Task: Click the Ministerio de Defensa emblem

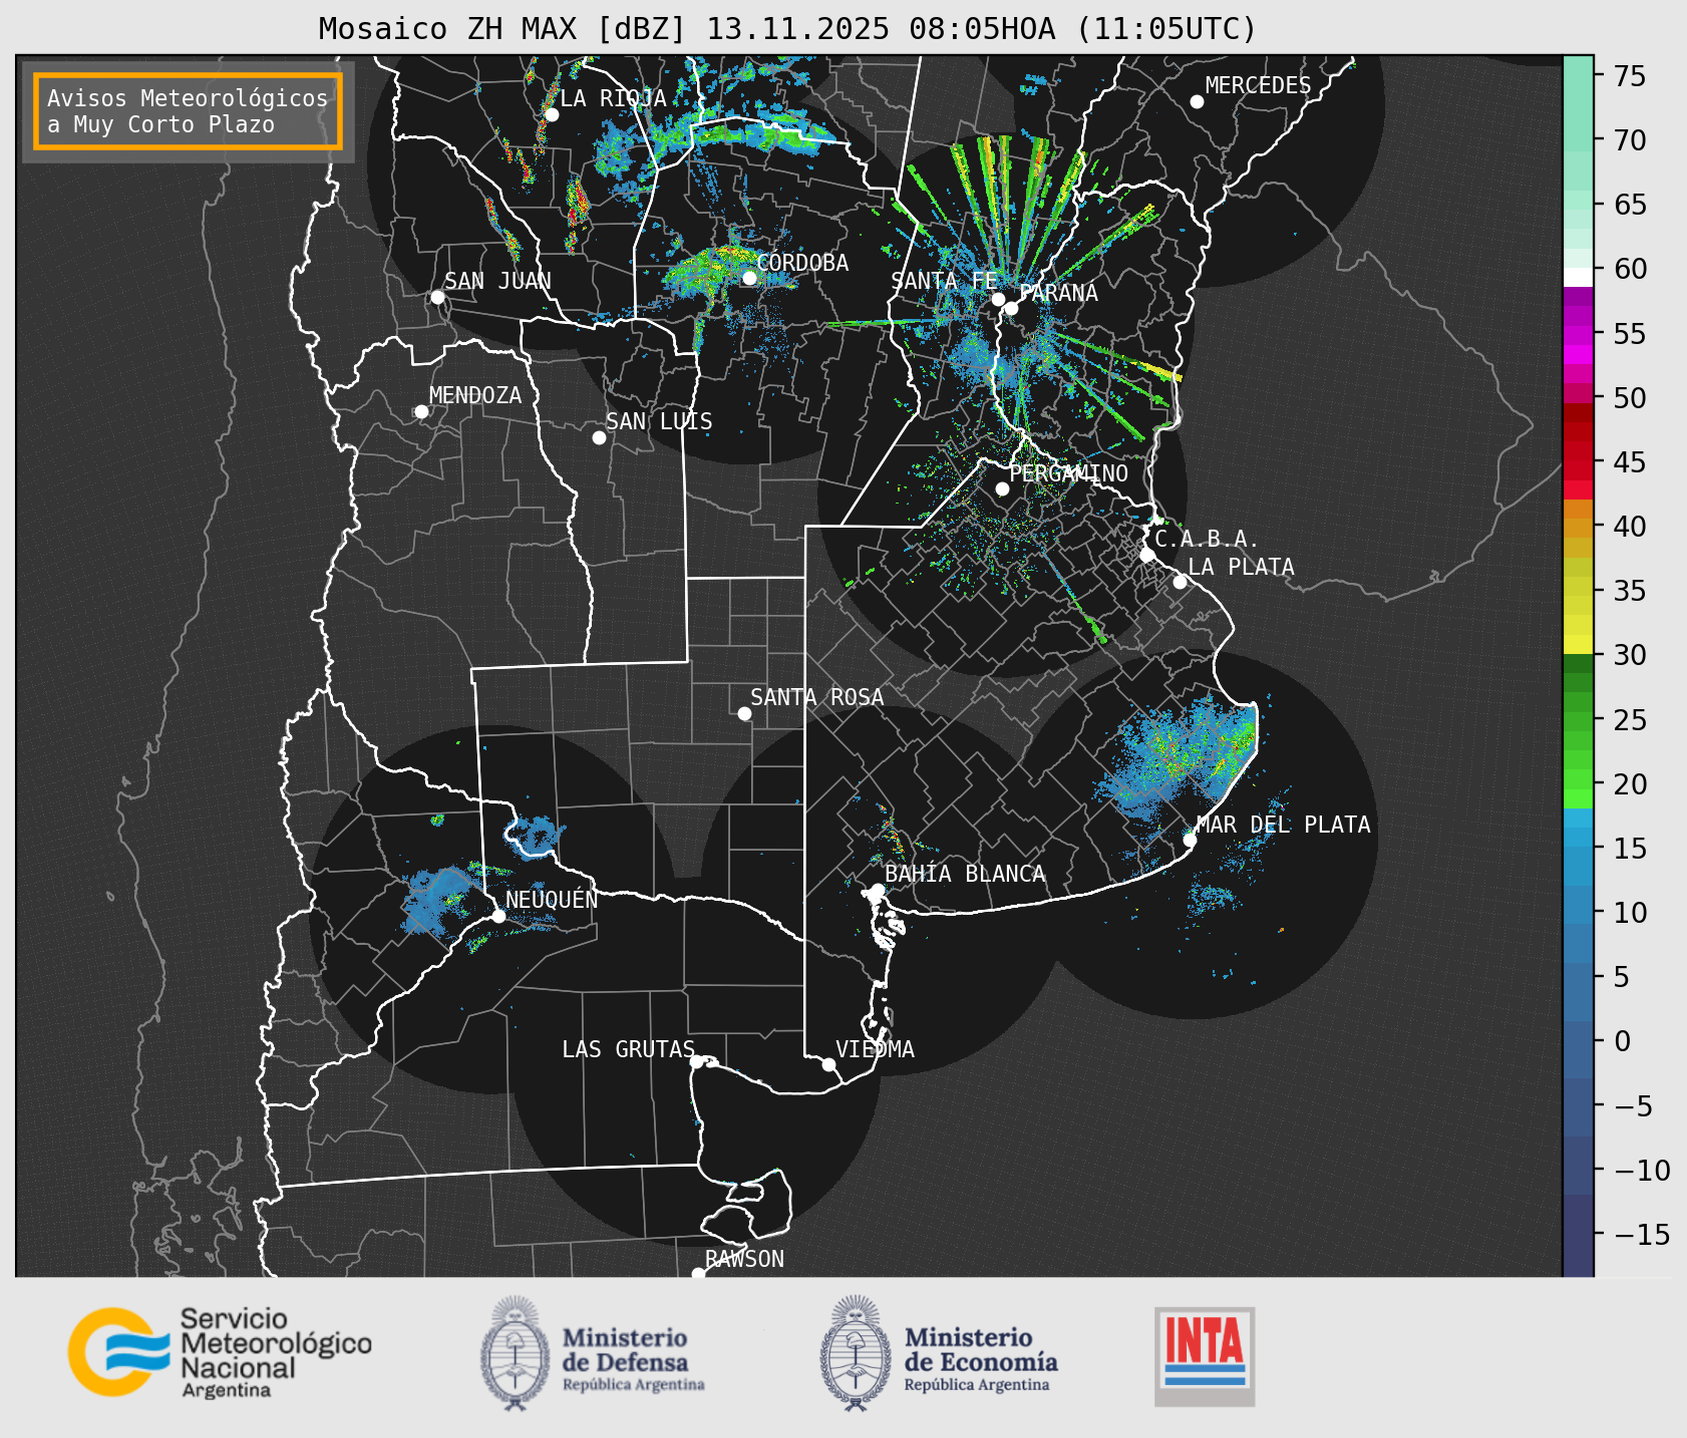Action: pyautogui.click(x=515, y=1354)
